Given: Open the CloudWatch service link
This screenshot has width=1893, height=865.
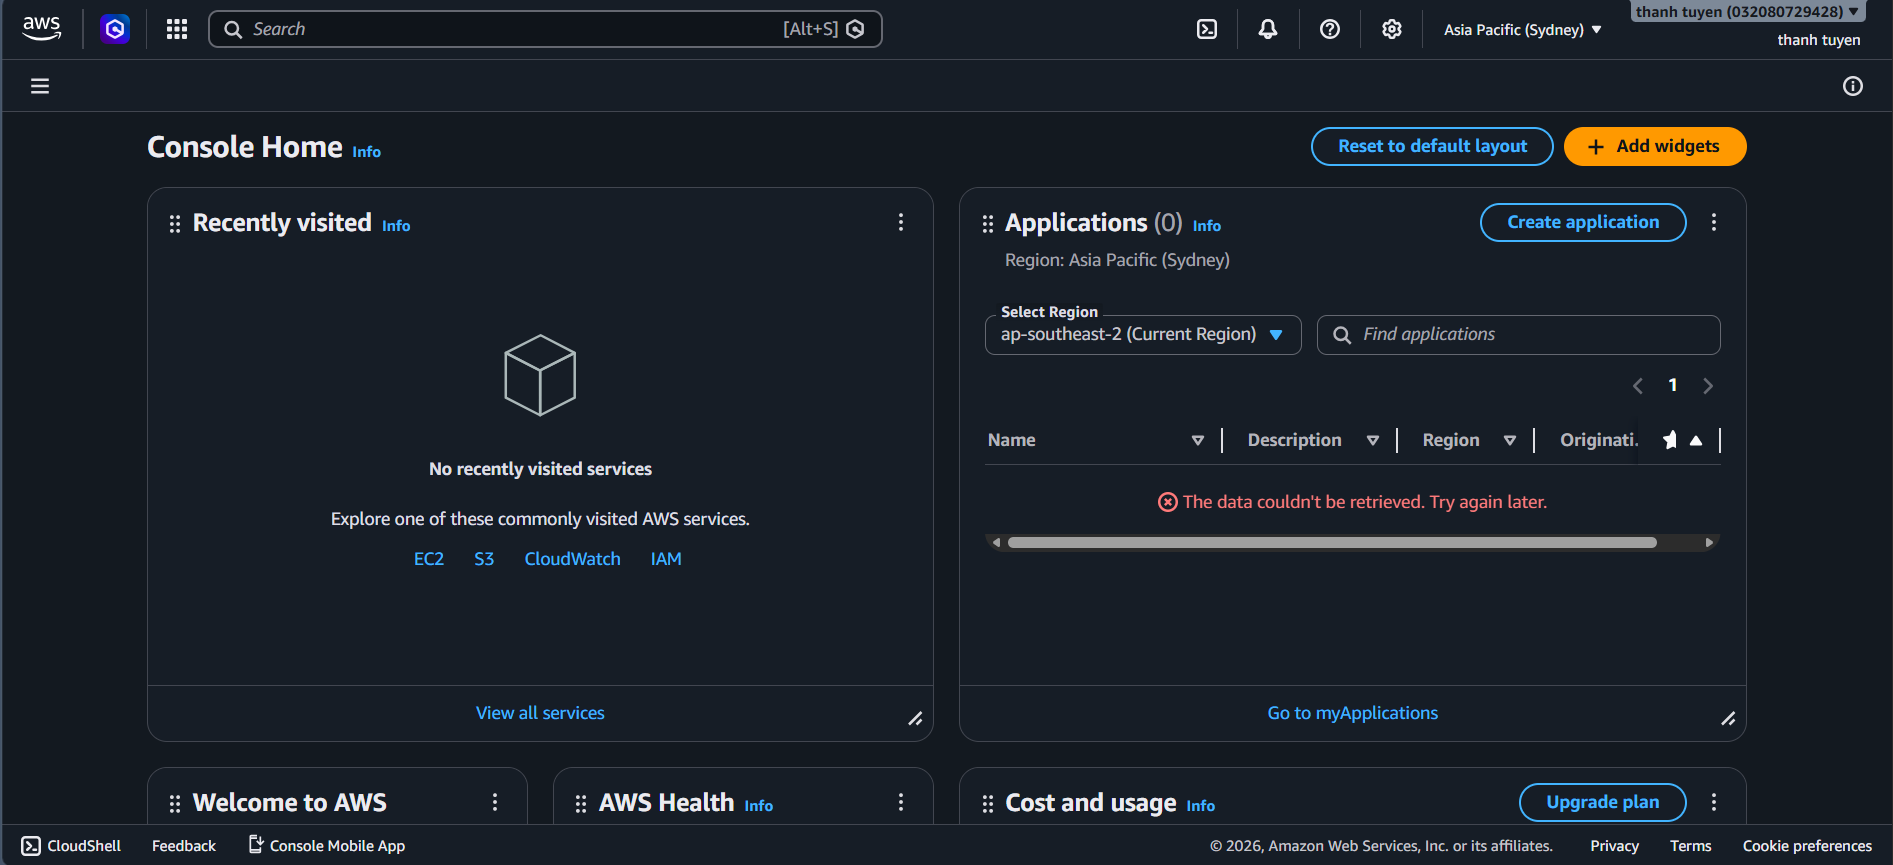Looking at the screenshot, I should pos(573,559).
